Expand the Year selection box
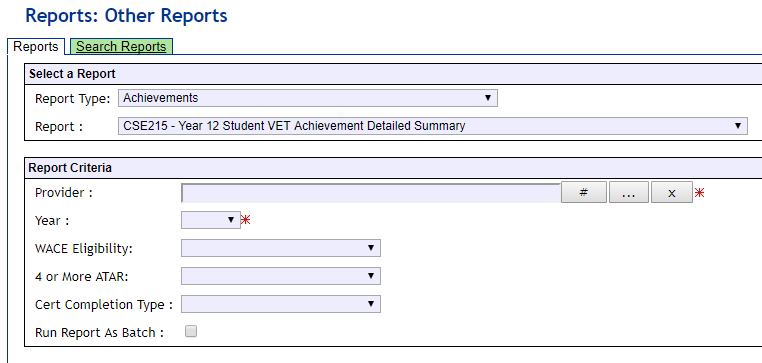 [210, 220]
